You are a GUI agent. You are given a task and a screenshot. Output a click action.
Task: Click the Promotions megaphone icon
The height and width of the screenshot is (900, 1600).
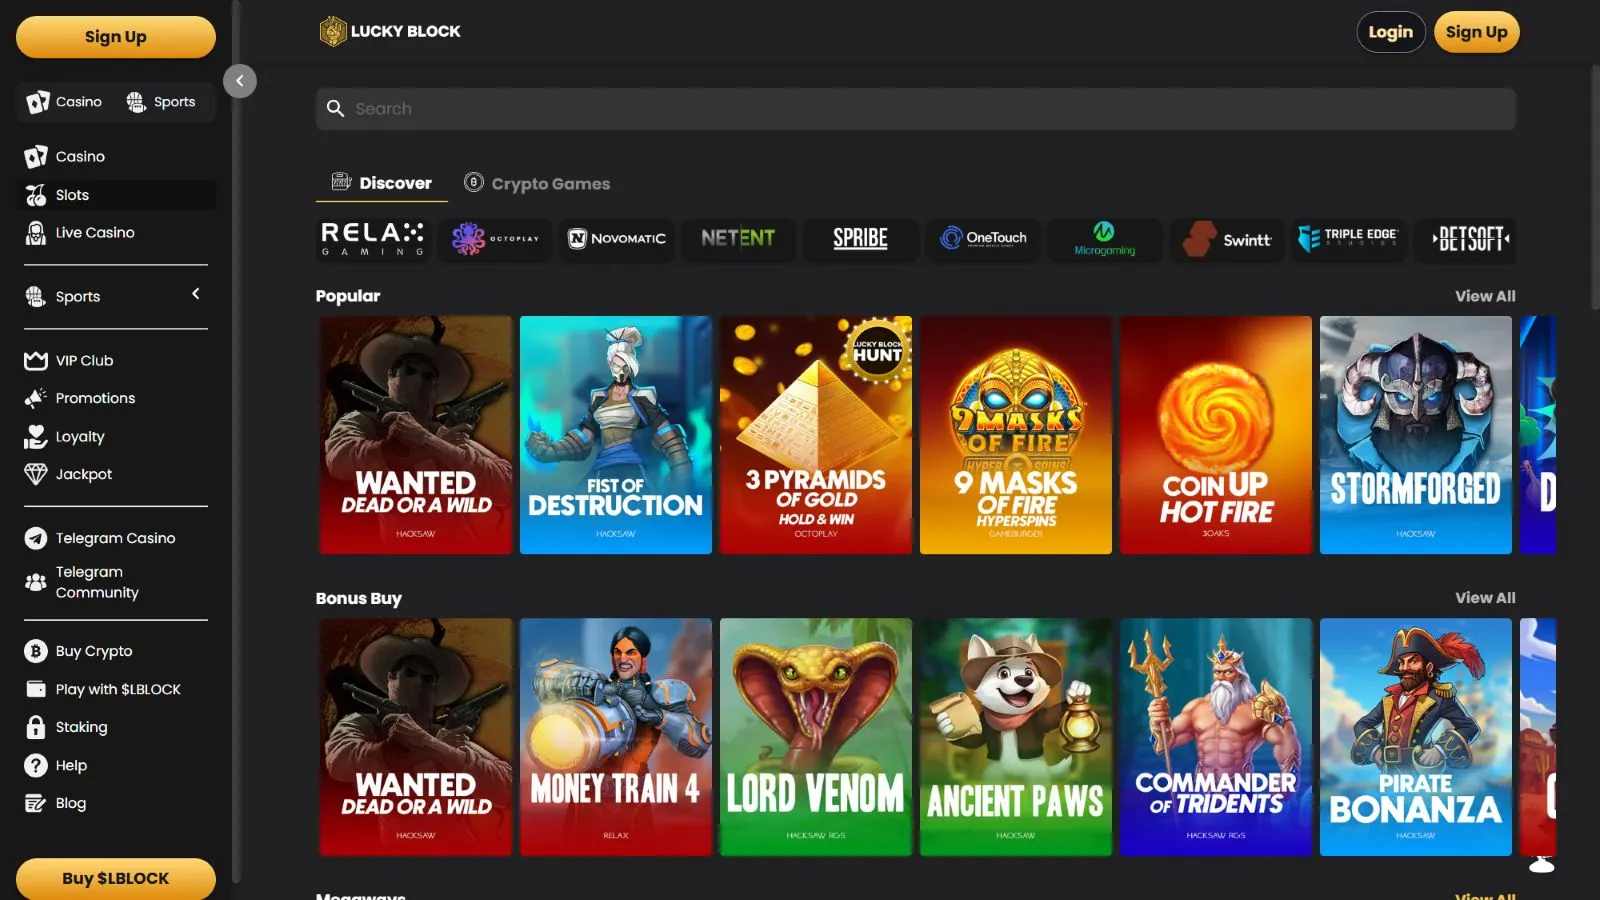click(x=36, y=398)
